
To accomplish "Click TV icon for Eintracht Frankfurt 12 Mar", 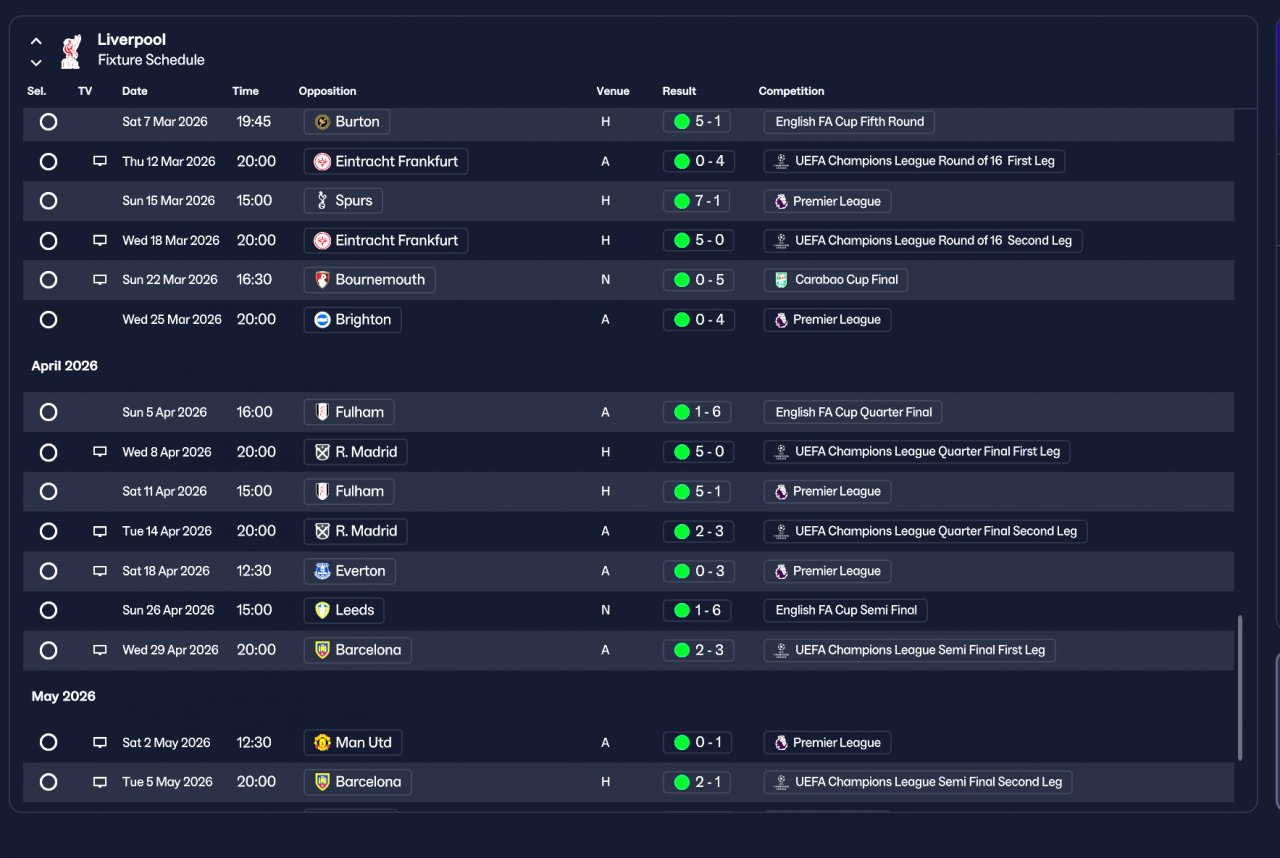I will (100, 161).
